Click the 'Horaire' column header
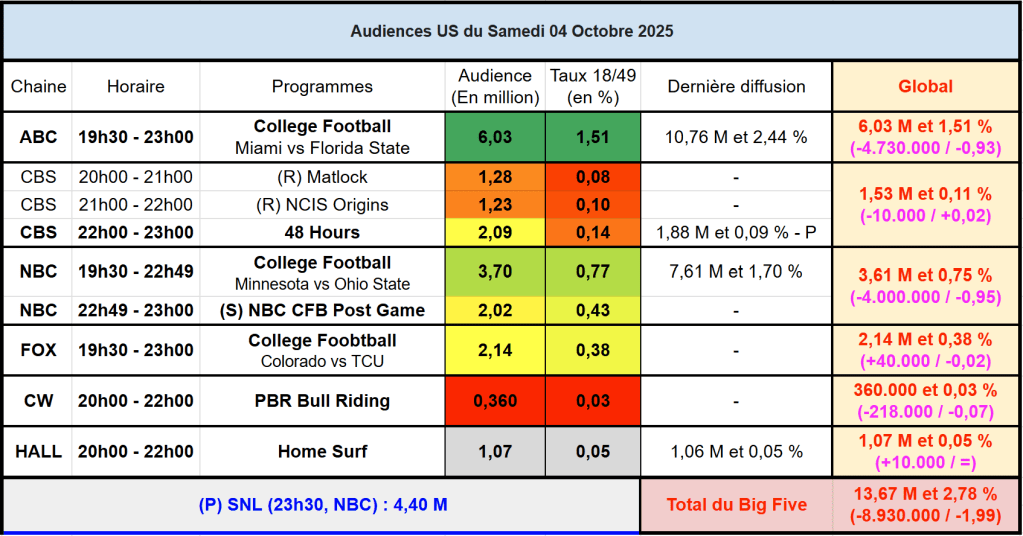The image size is (1023, 536). click(x=136, y=87)
